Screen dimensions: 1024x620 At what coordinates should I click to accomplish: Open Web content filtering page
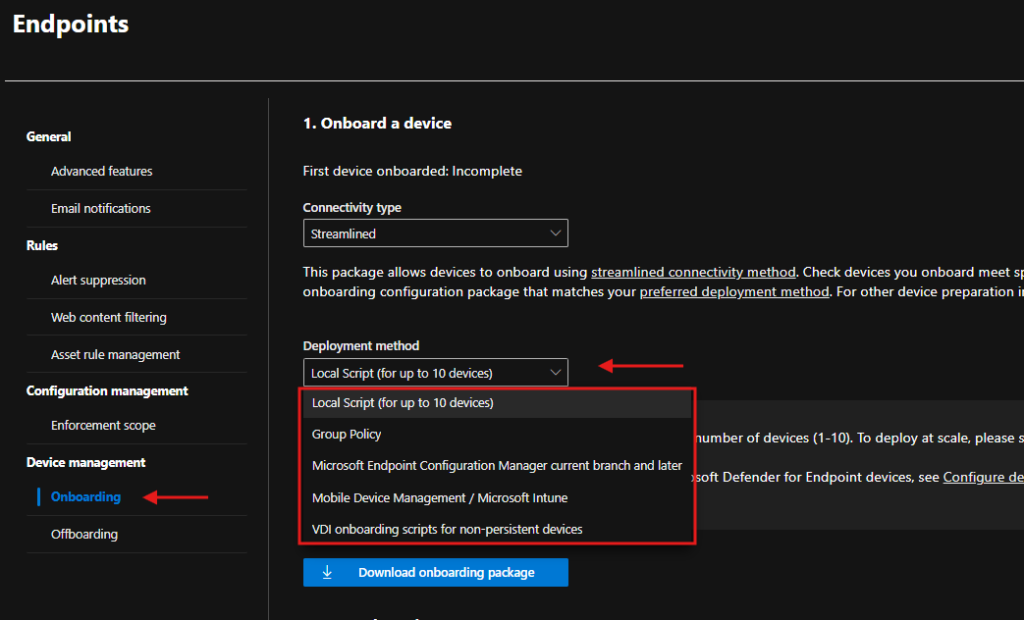point(108,318)
